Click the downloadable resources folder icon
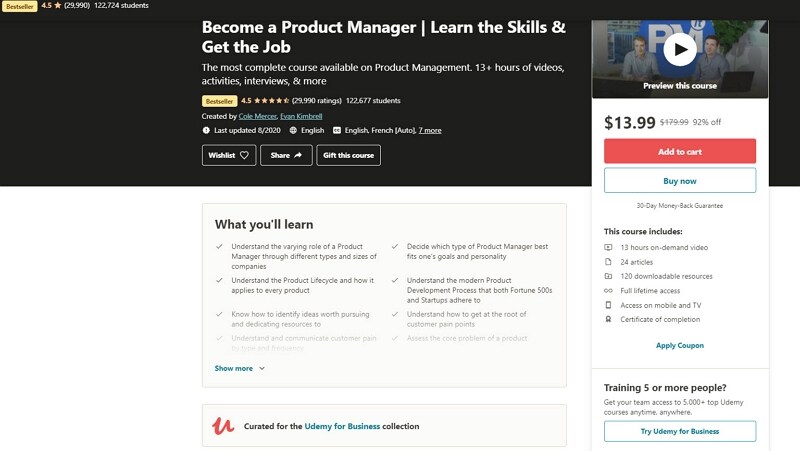Screen dimensions: 800x451 pos(608,276)
